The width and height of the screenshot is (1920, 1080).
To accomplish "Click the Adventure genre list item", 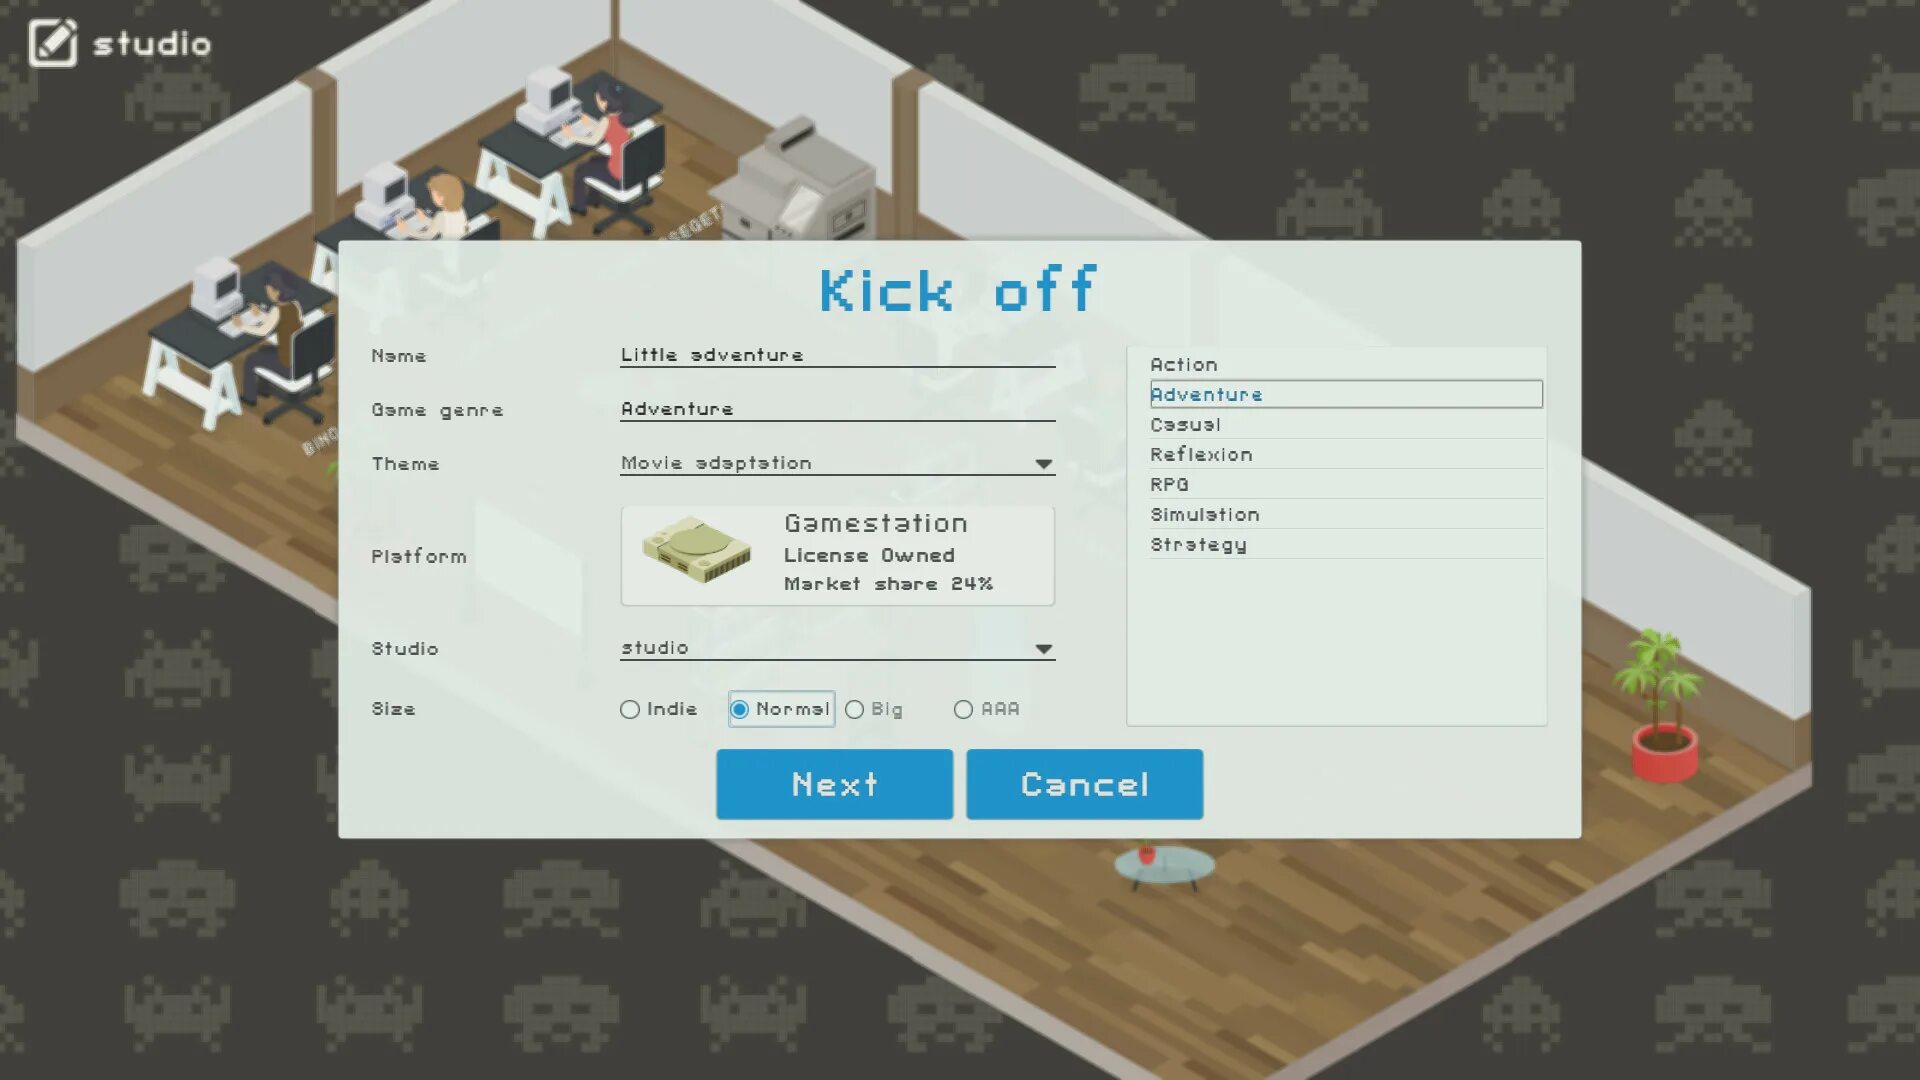I will point(1345,393).
